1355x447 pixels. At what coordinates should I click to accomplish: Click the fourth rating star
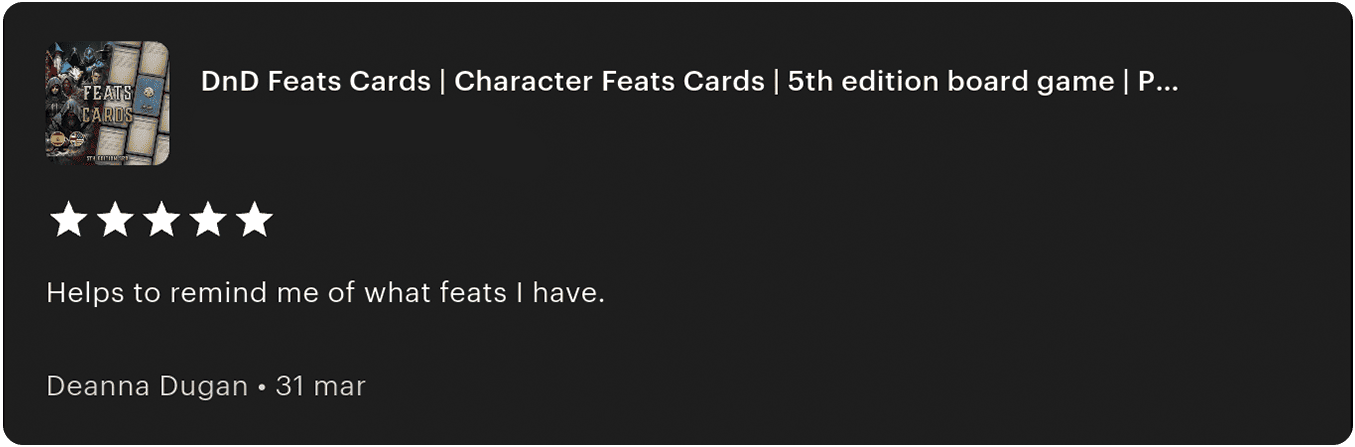click(x=208, y=220)
